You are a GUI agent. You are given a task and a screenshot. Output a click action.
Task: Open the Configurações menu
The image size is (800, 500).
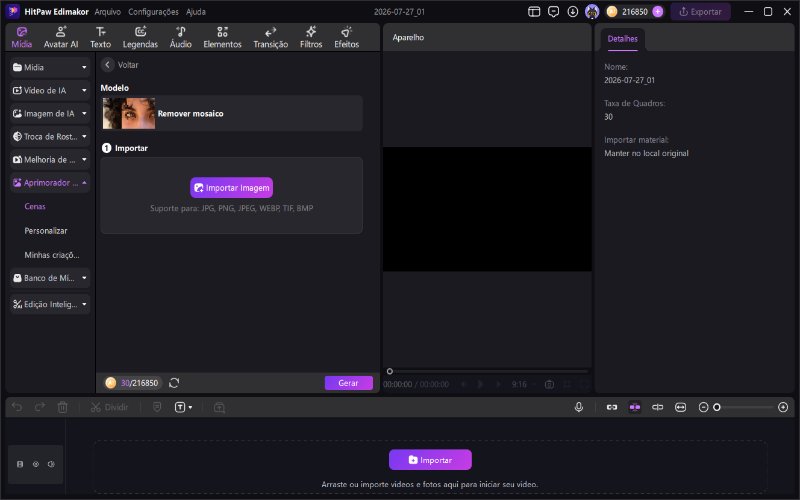coord(153,11)
